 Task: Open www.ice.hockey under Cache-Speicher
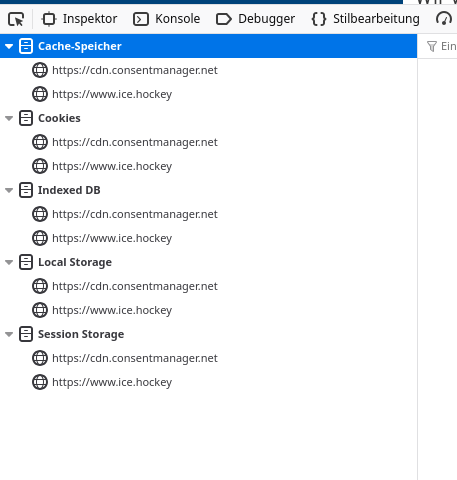click(x=112, y=94)
